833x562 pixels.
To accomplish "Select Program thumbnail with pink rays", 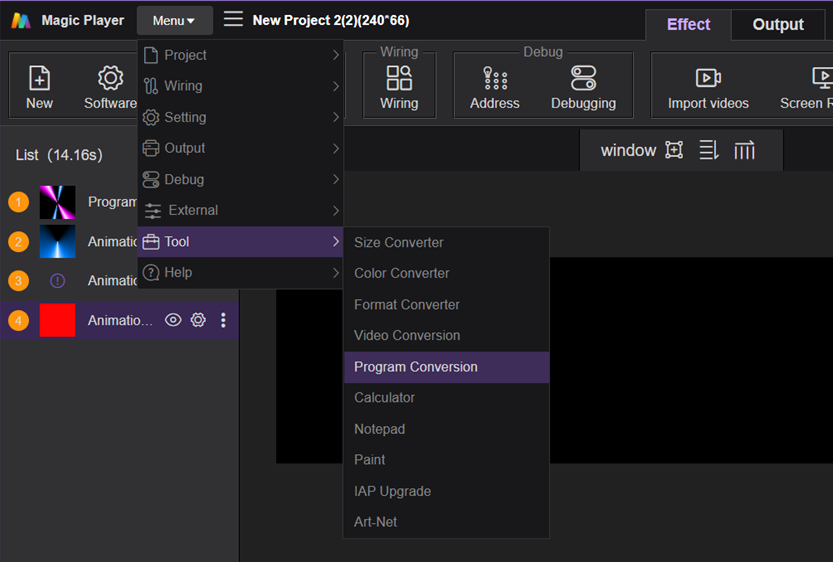I will 57,202.
